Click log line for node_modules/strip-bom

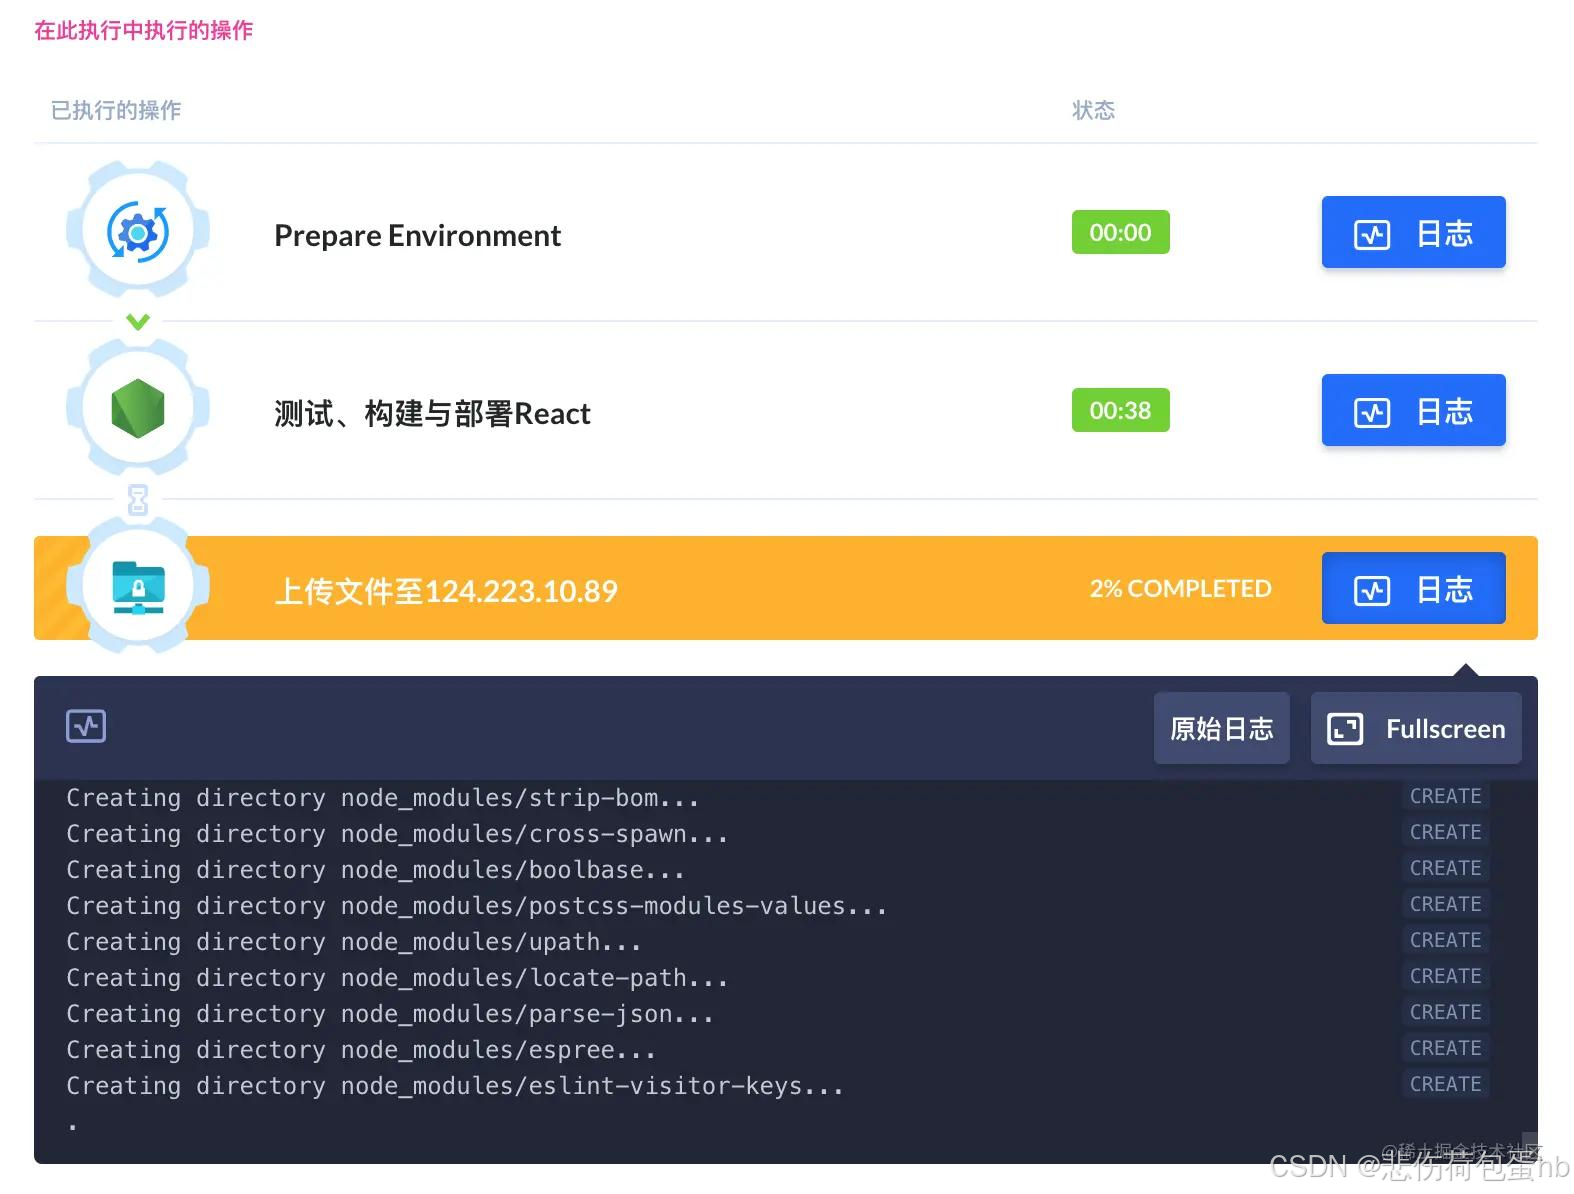coord(382,798)
